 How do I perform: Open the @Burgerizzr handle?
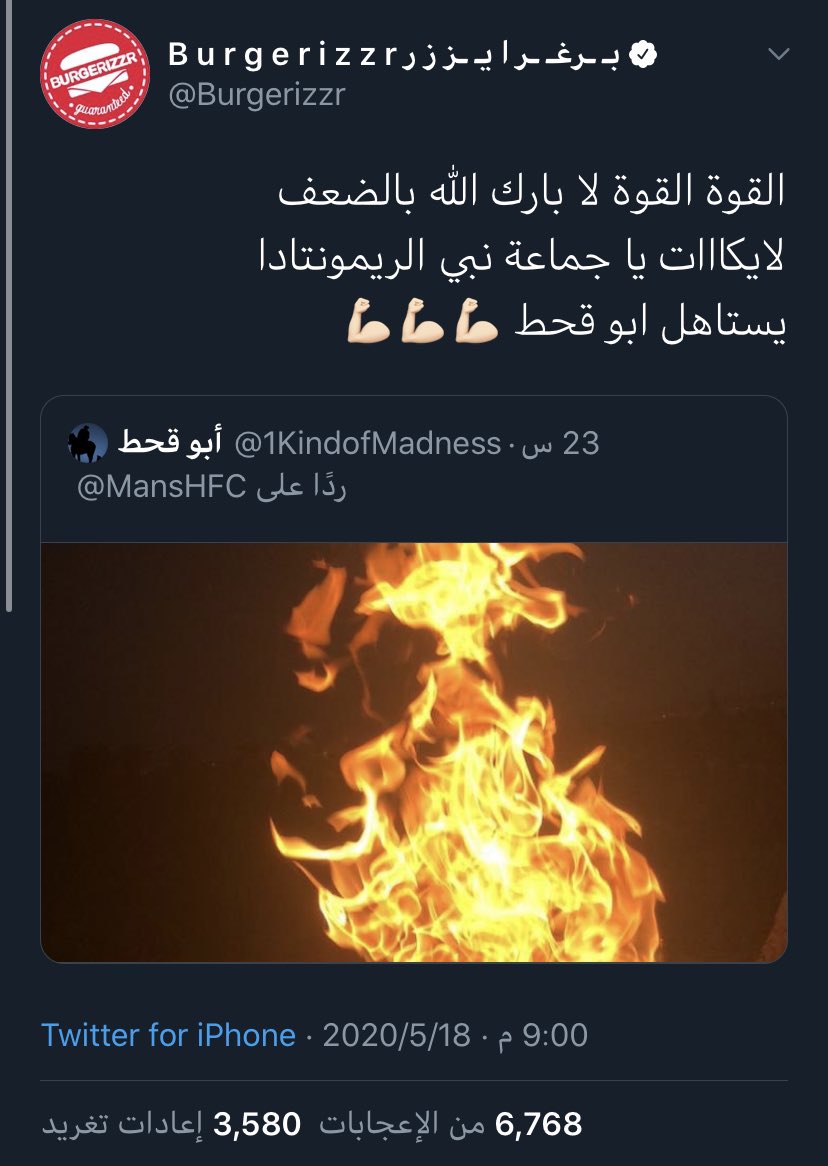(257, 94)
